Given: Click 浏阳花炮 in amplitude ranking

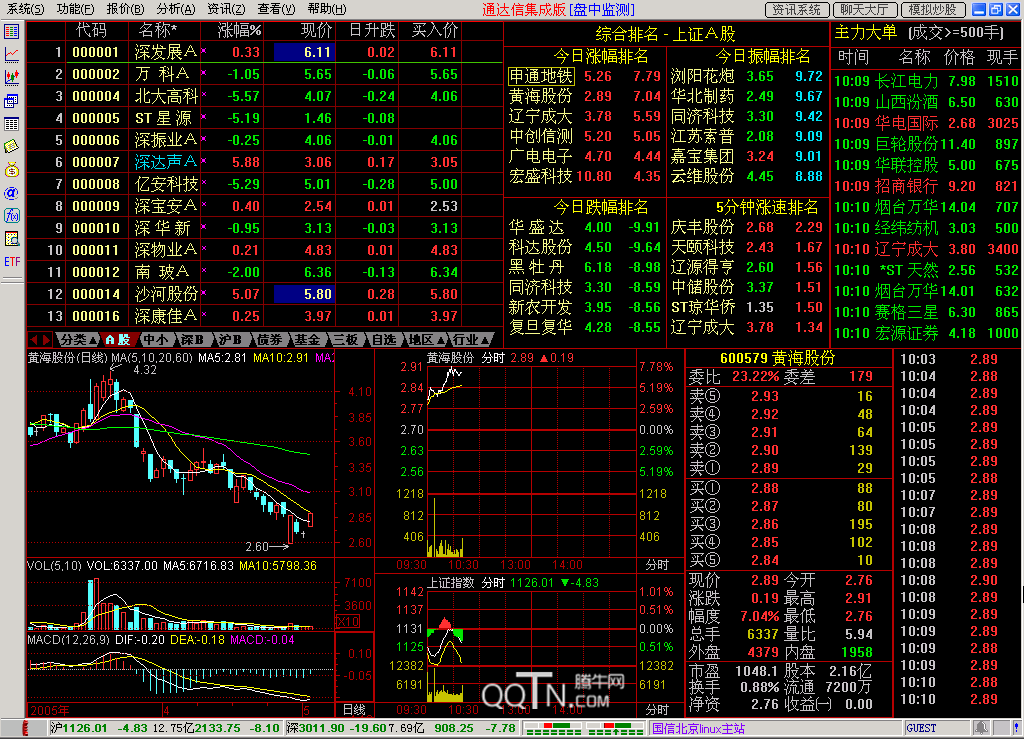Looking at the screenshot, I should [703, 76].
